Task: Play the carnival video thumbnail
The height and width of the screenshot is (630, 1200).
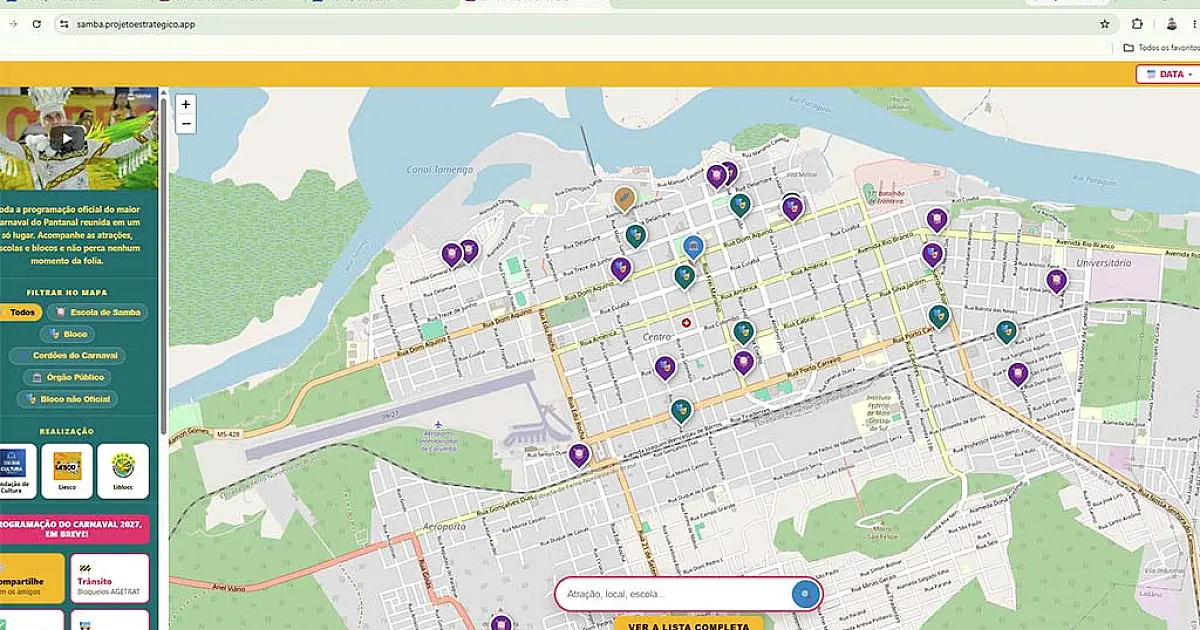Action: tap(67, 140)
